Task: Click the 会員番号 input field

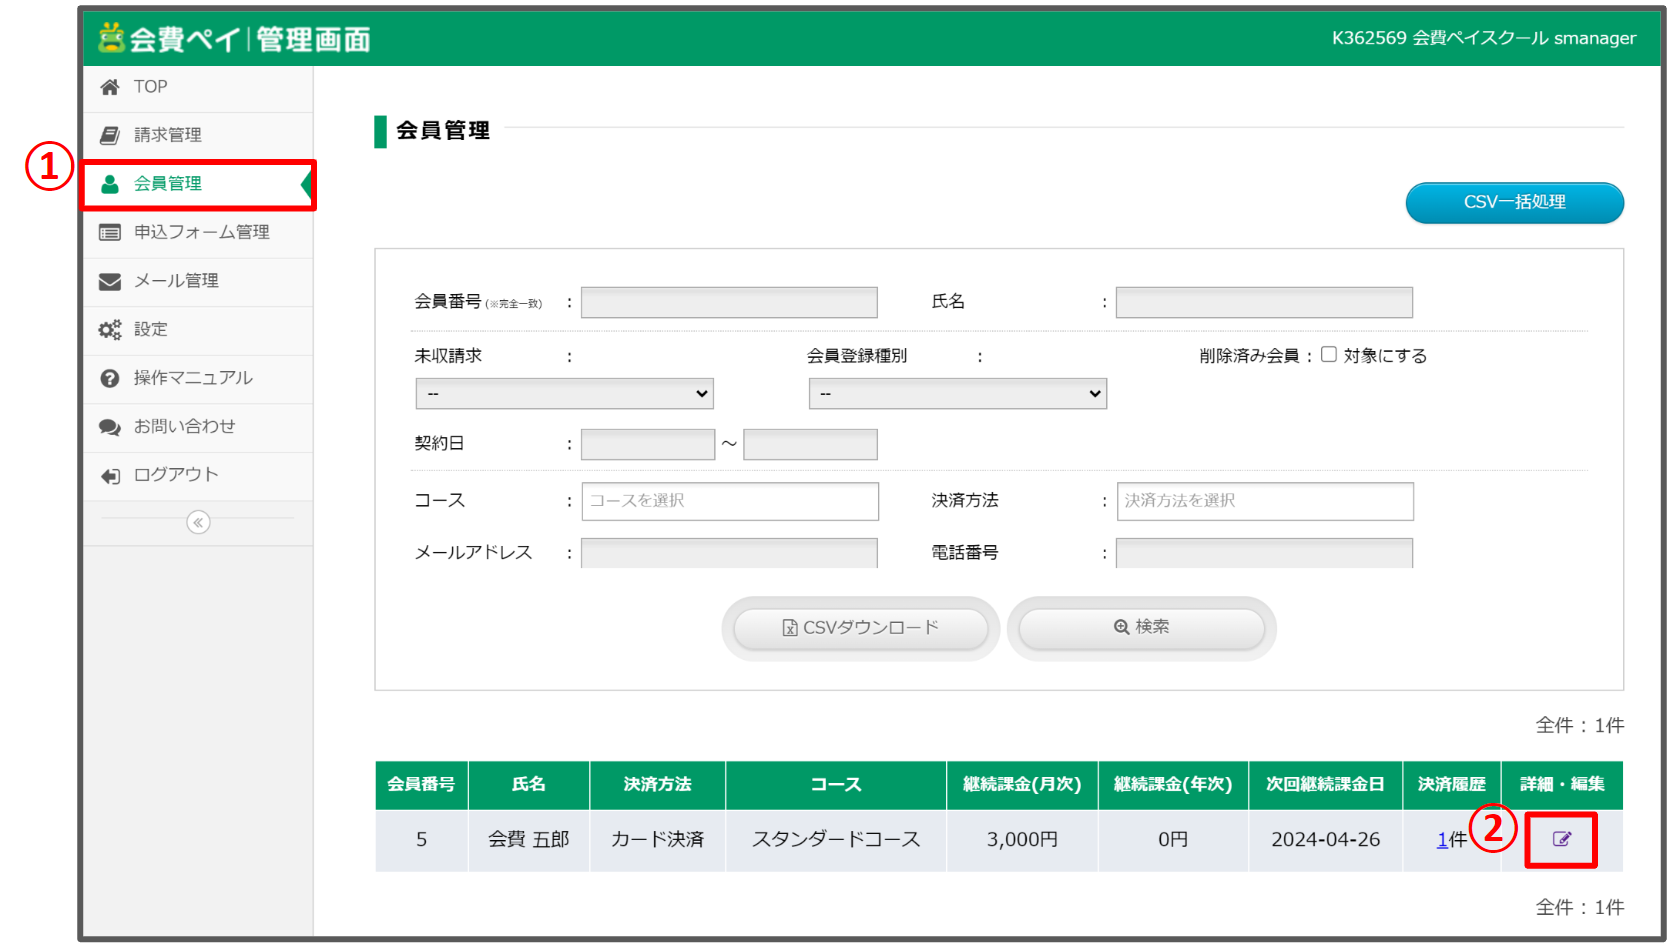Action: pyautogui.click(x=728, y=302)
